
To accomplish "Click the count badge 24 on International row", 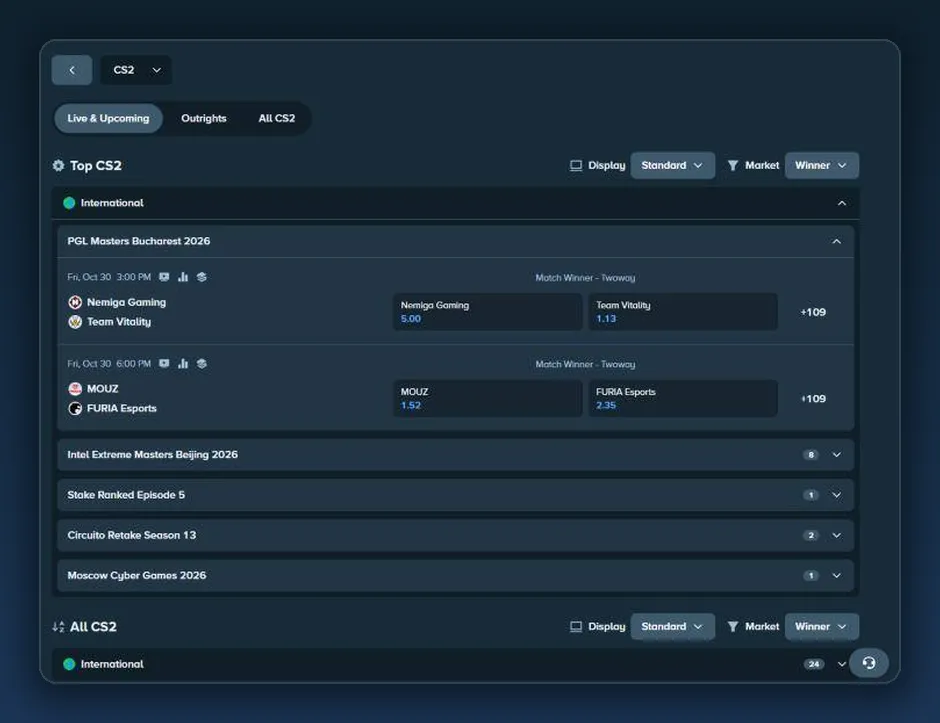I will 814,664.
